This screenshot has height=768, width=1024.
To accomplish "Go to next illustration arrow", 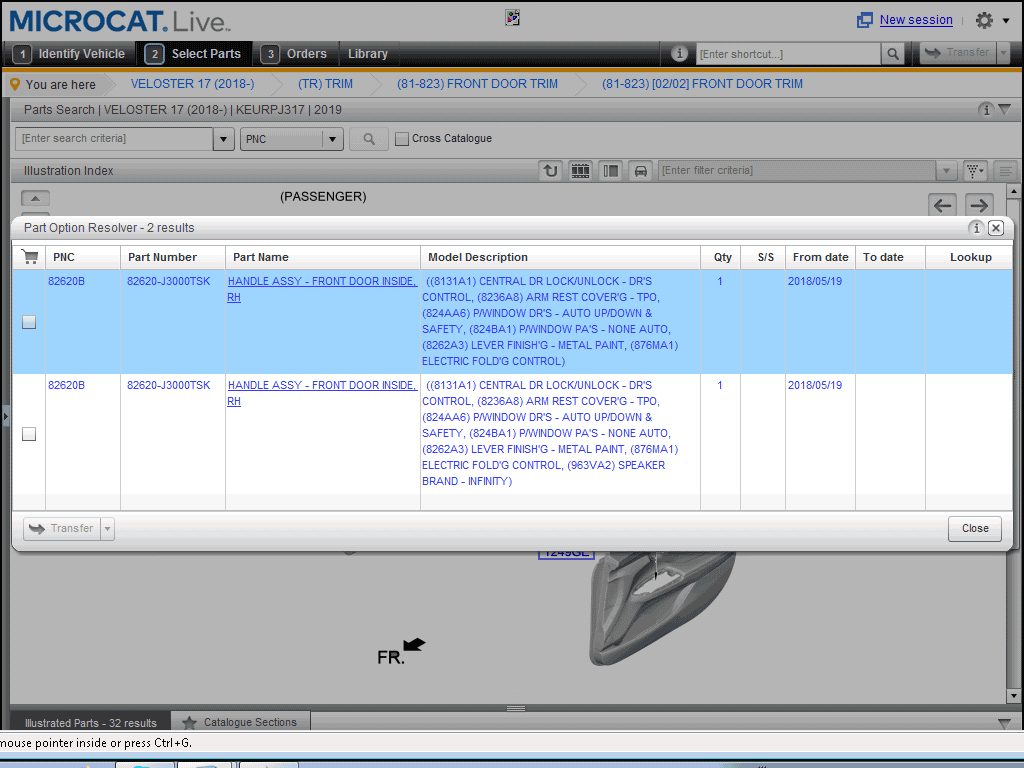I will coord(979,205).
